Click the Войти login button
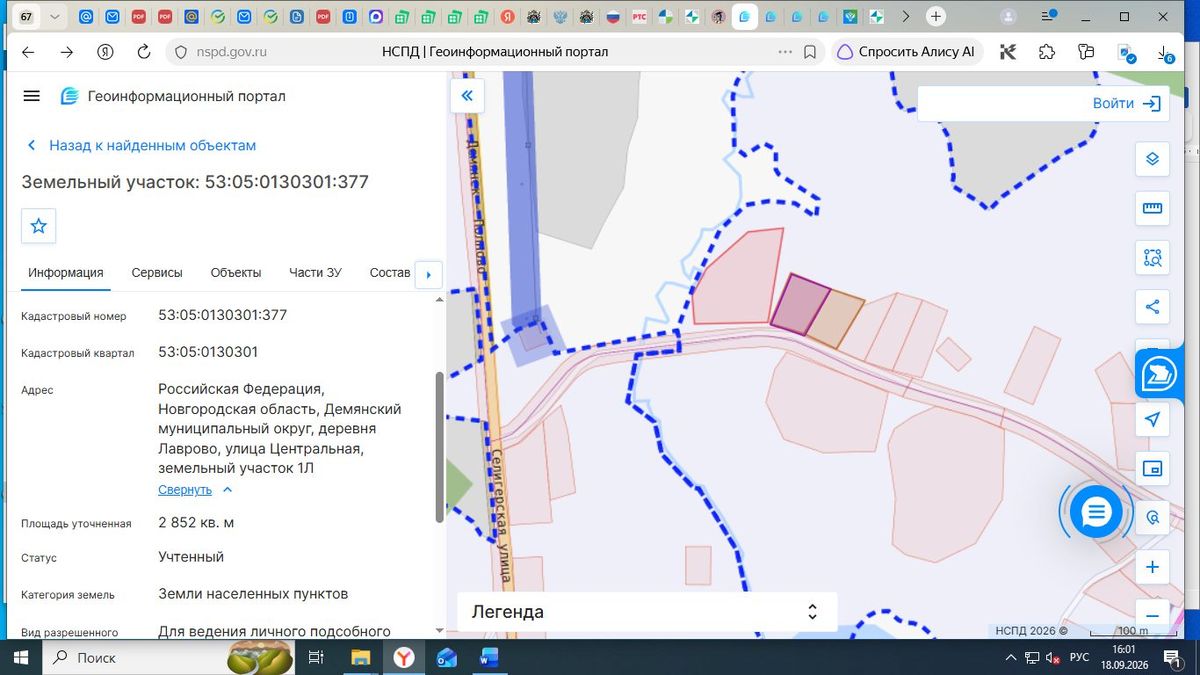Image resolution: width=1200 pixels, height=675 pixels. 1127,103
